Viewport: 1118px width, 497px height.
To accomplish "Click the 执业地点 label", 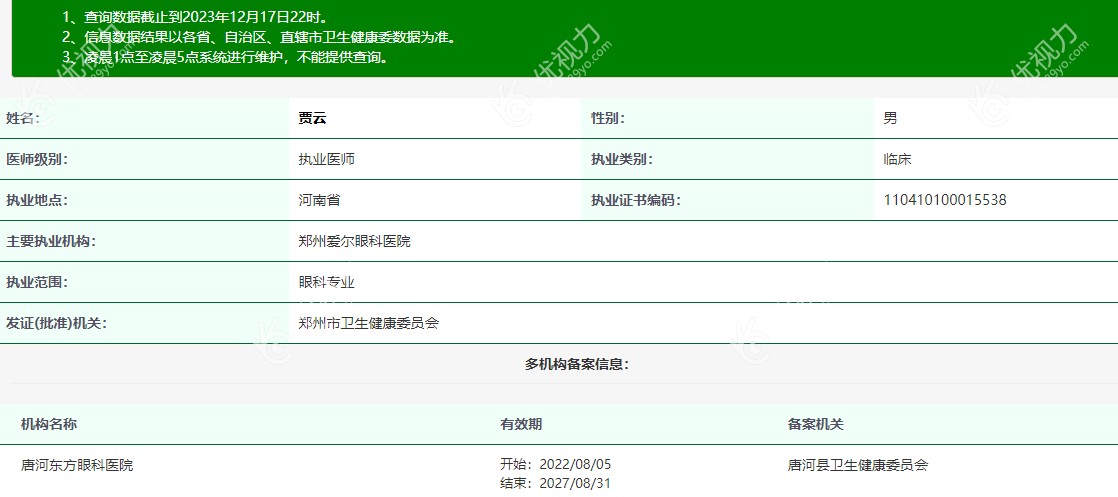I will (37, 200).
